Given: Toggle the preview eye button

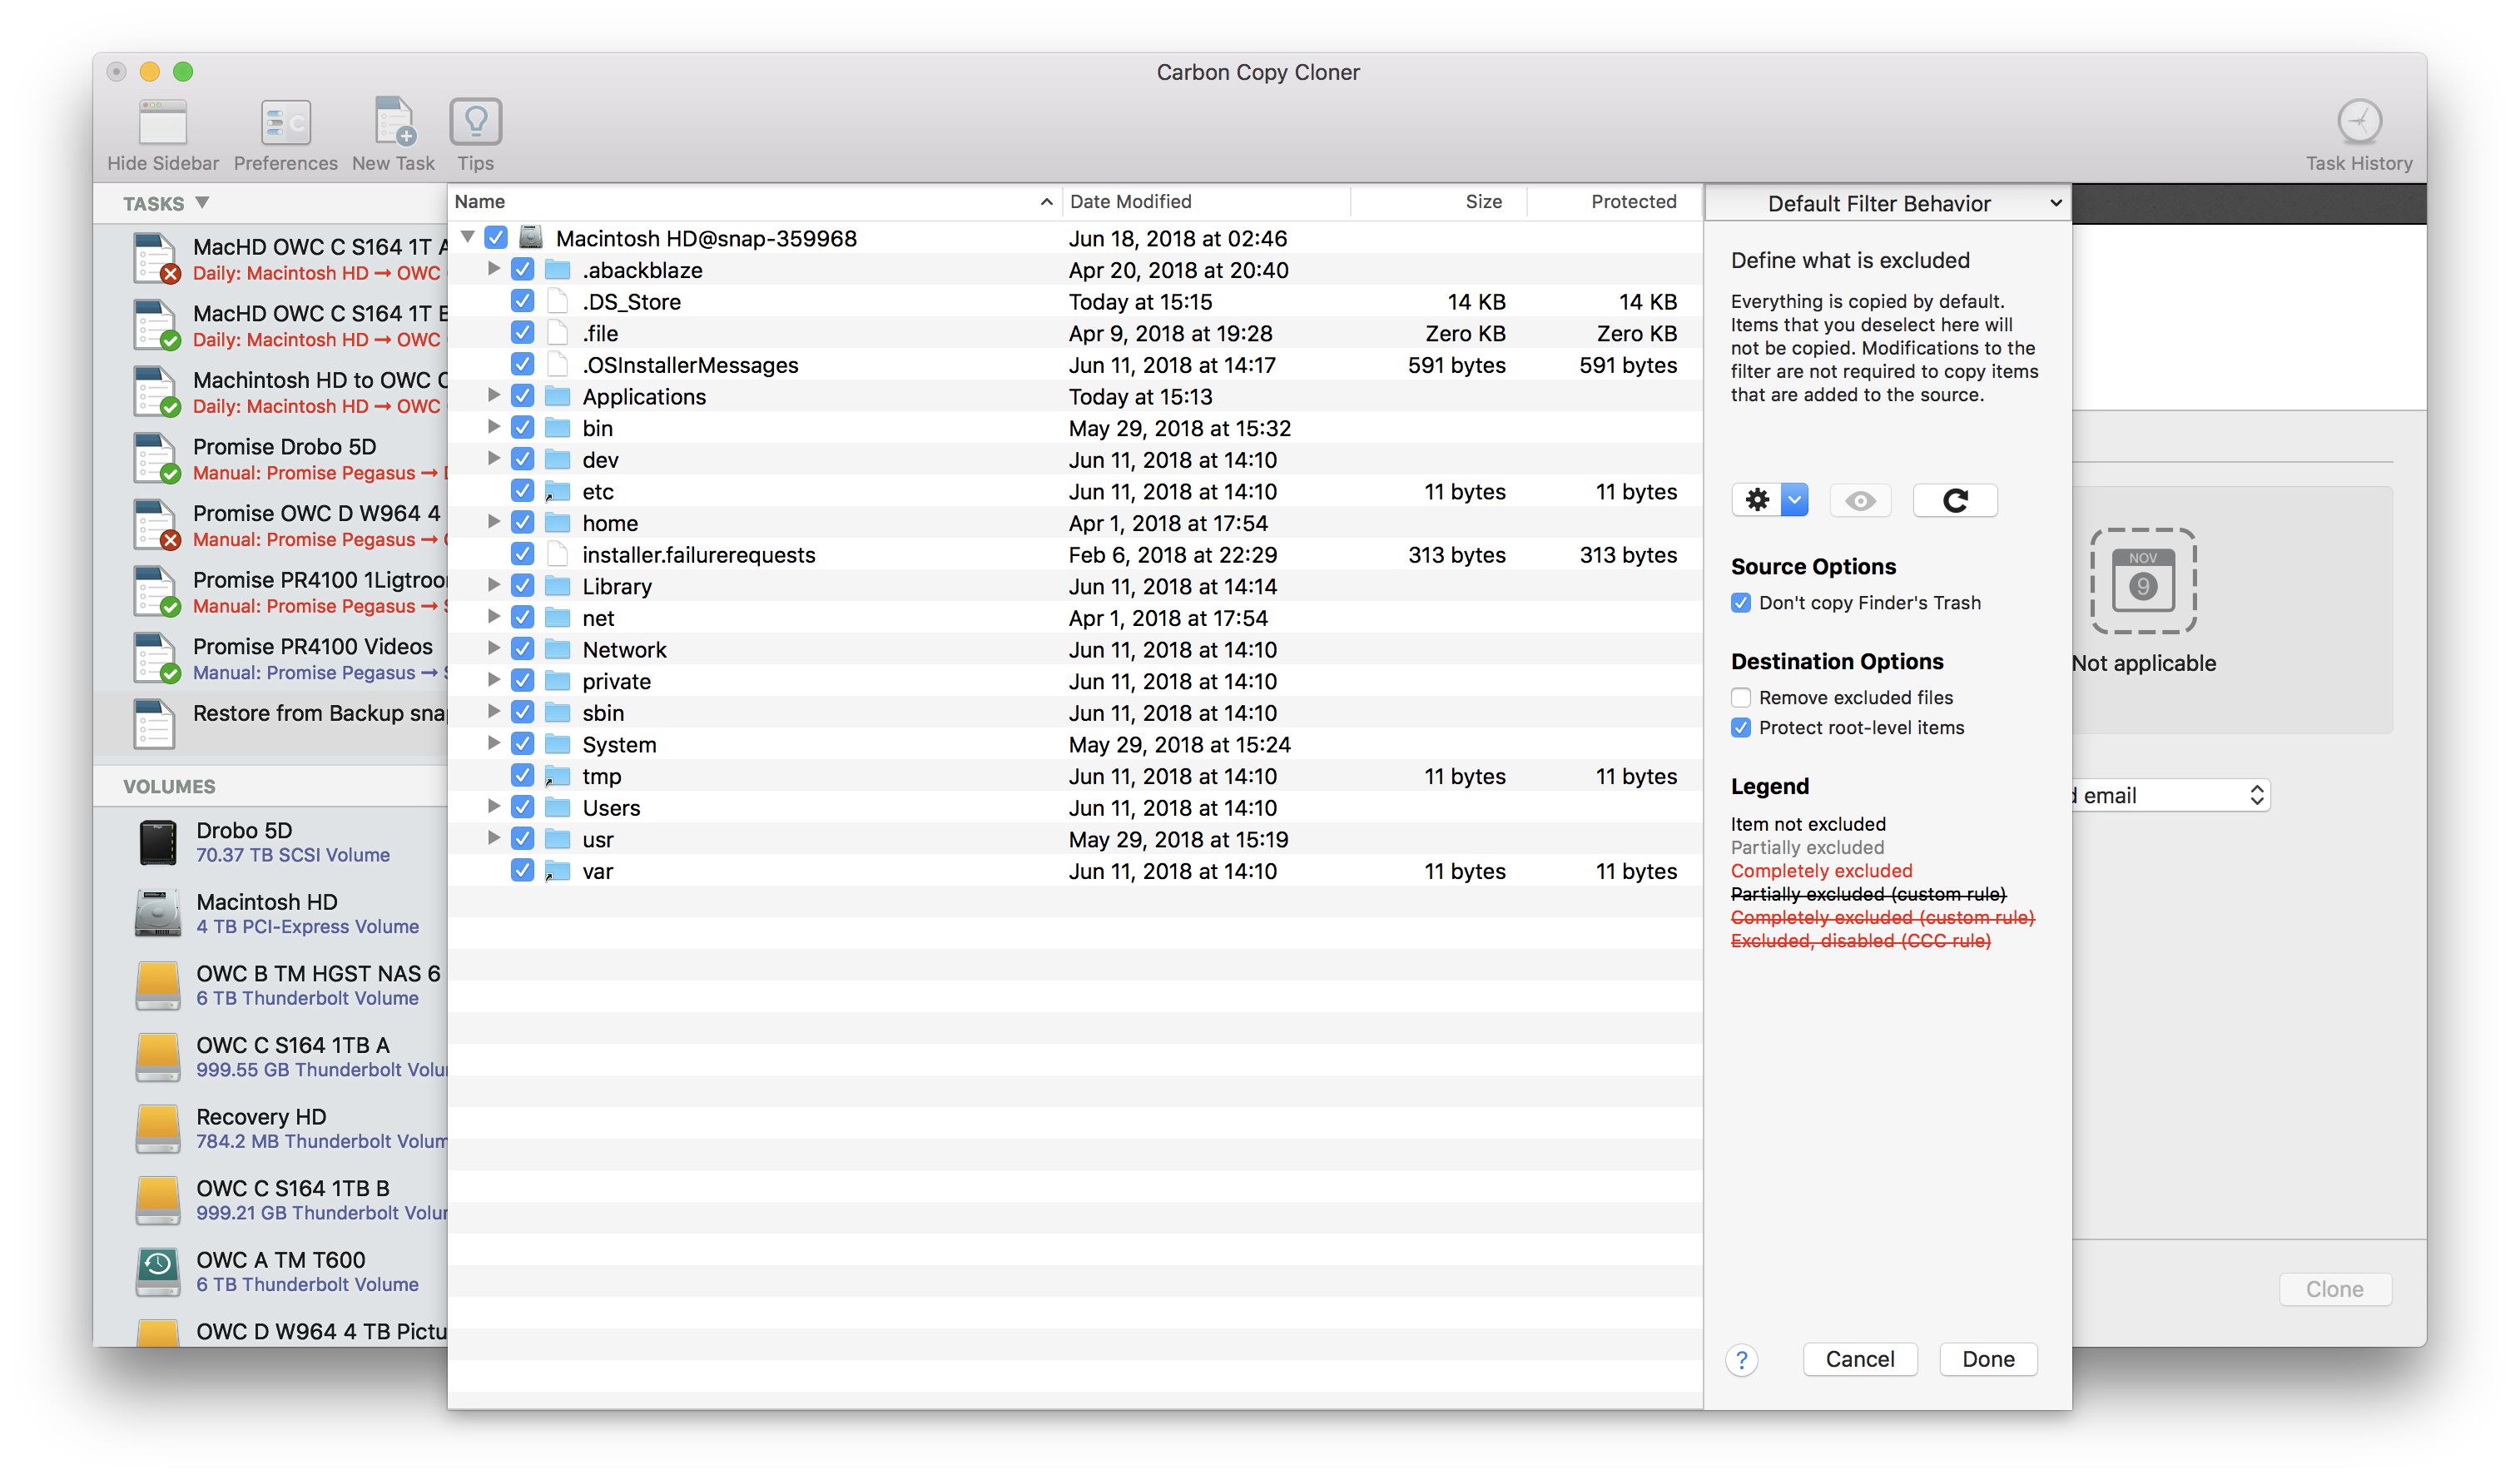Looking at the screenshot, I should (1860, 500).
